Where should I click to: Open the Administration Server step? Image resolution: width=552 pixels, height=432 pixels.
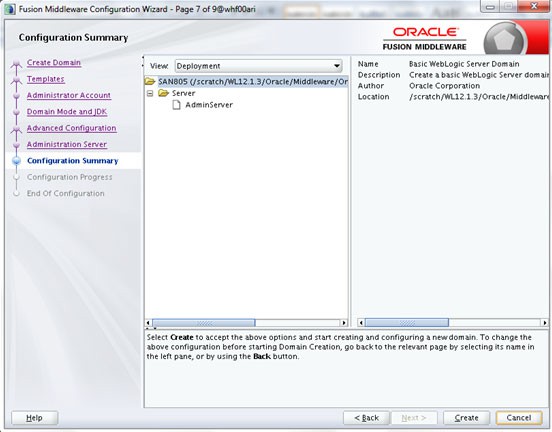coord(67,144)
